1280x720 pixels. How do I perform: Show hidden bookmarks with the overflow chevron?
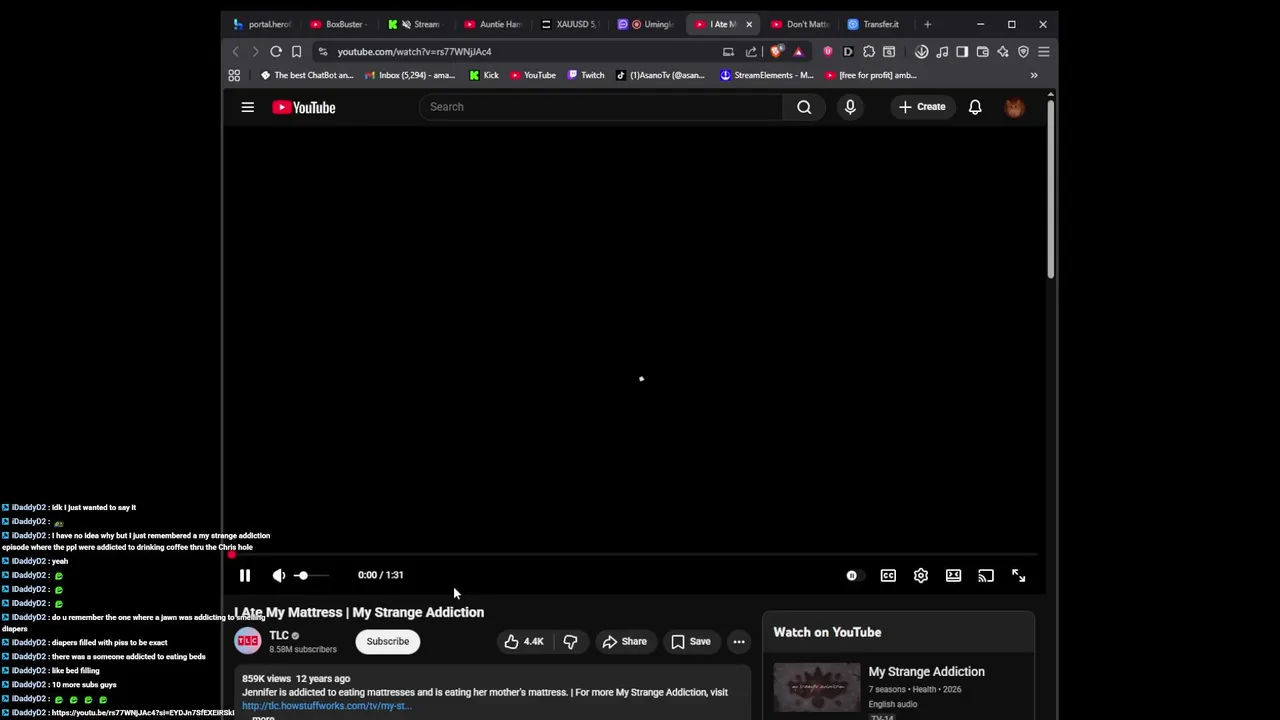pyautogui.click(x=1034, y=75)
